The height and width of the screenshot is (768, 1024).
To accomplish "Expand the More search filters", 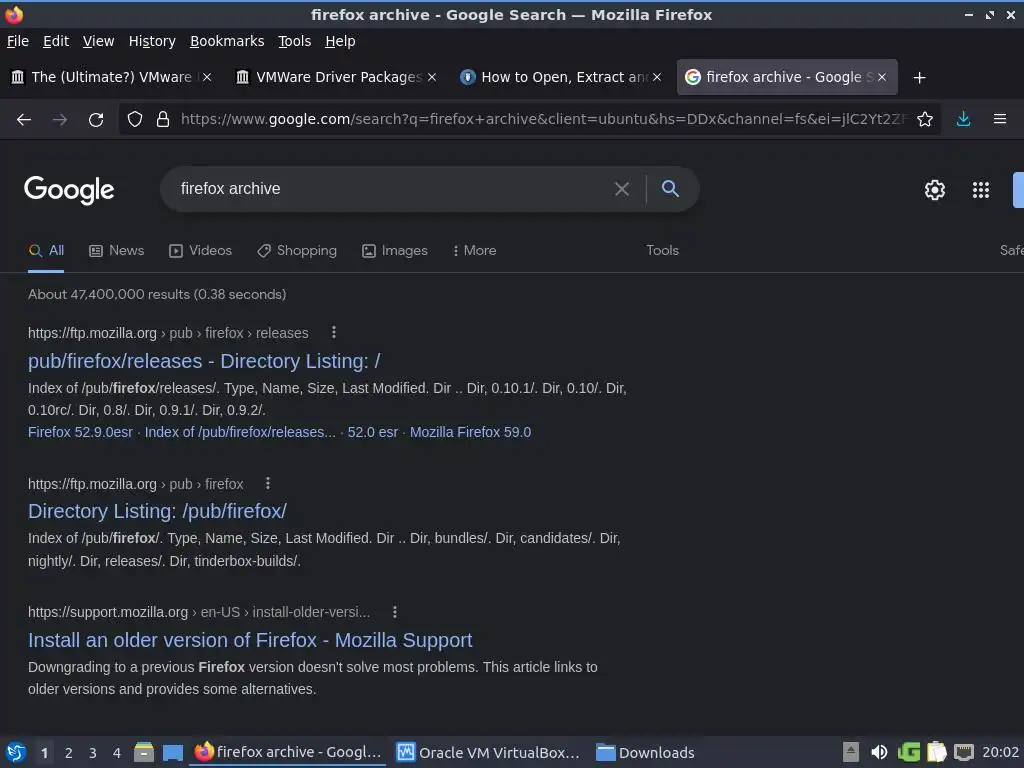I will pos(474,251).
